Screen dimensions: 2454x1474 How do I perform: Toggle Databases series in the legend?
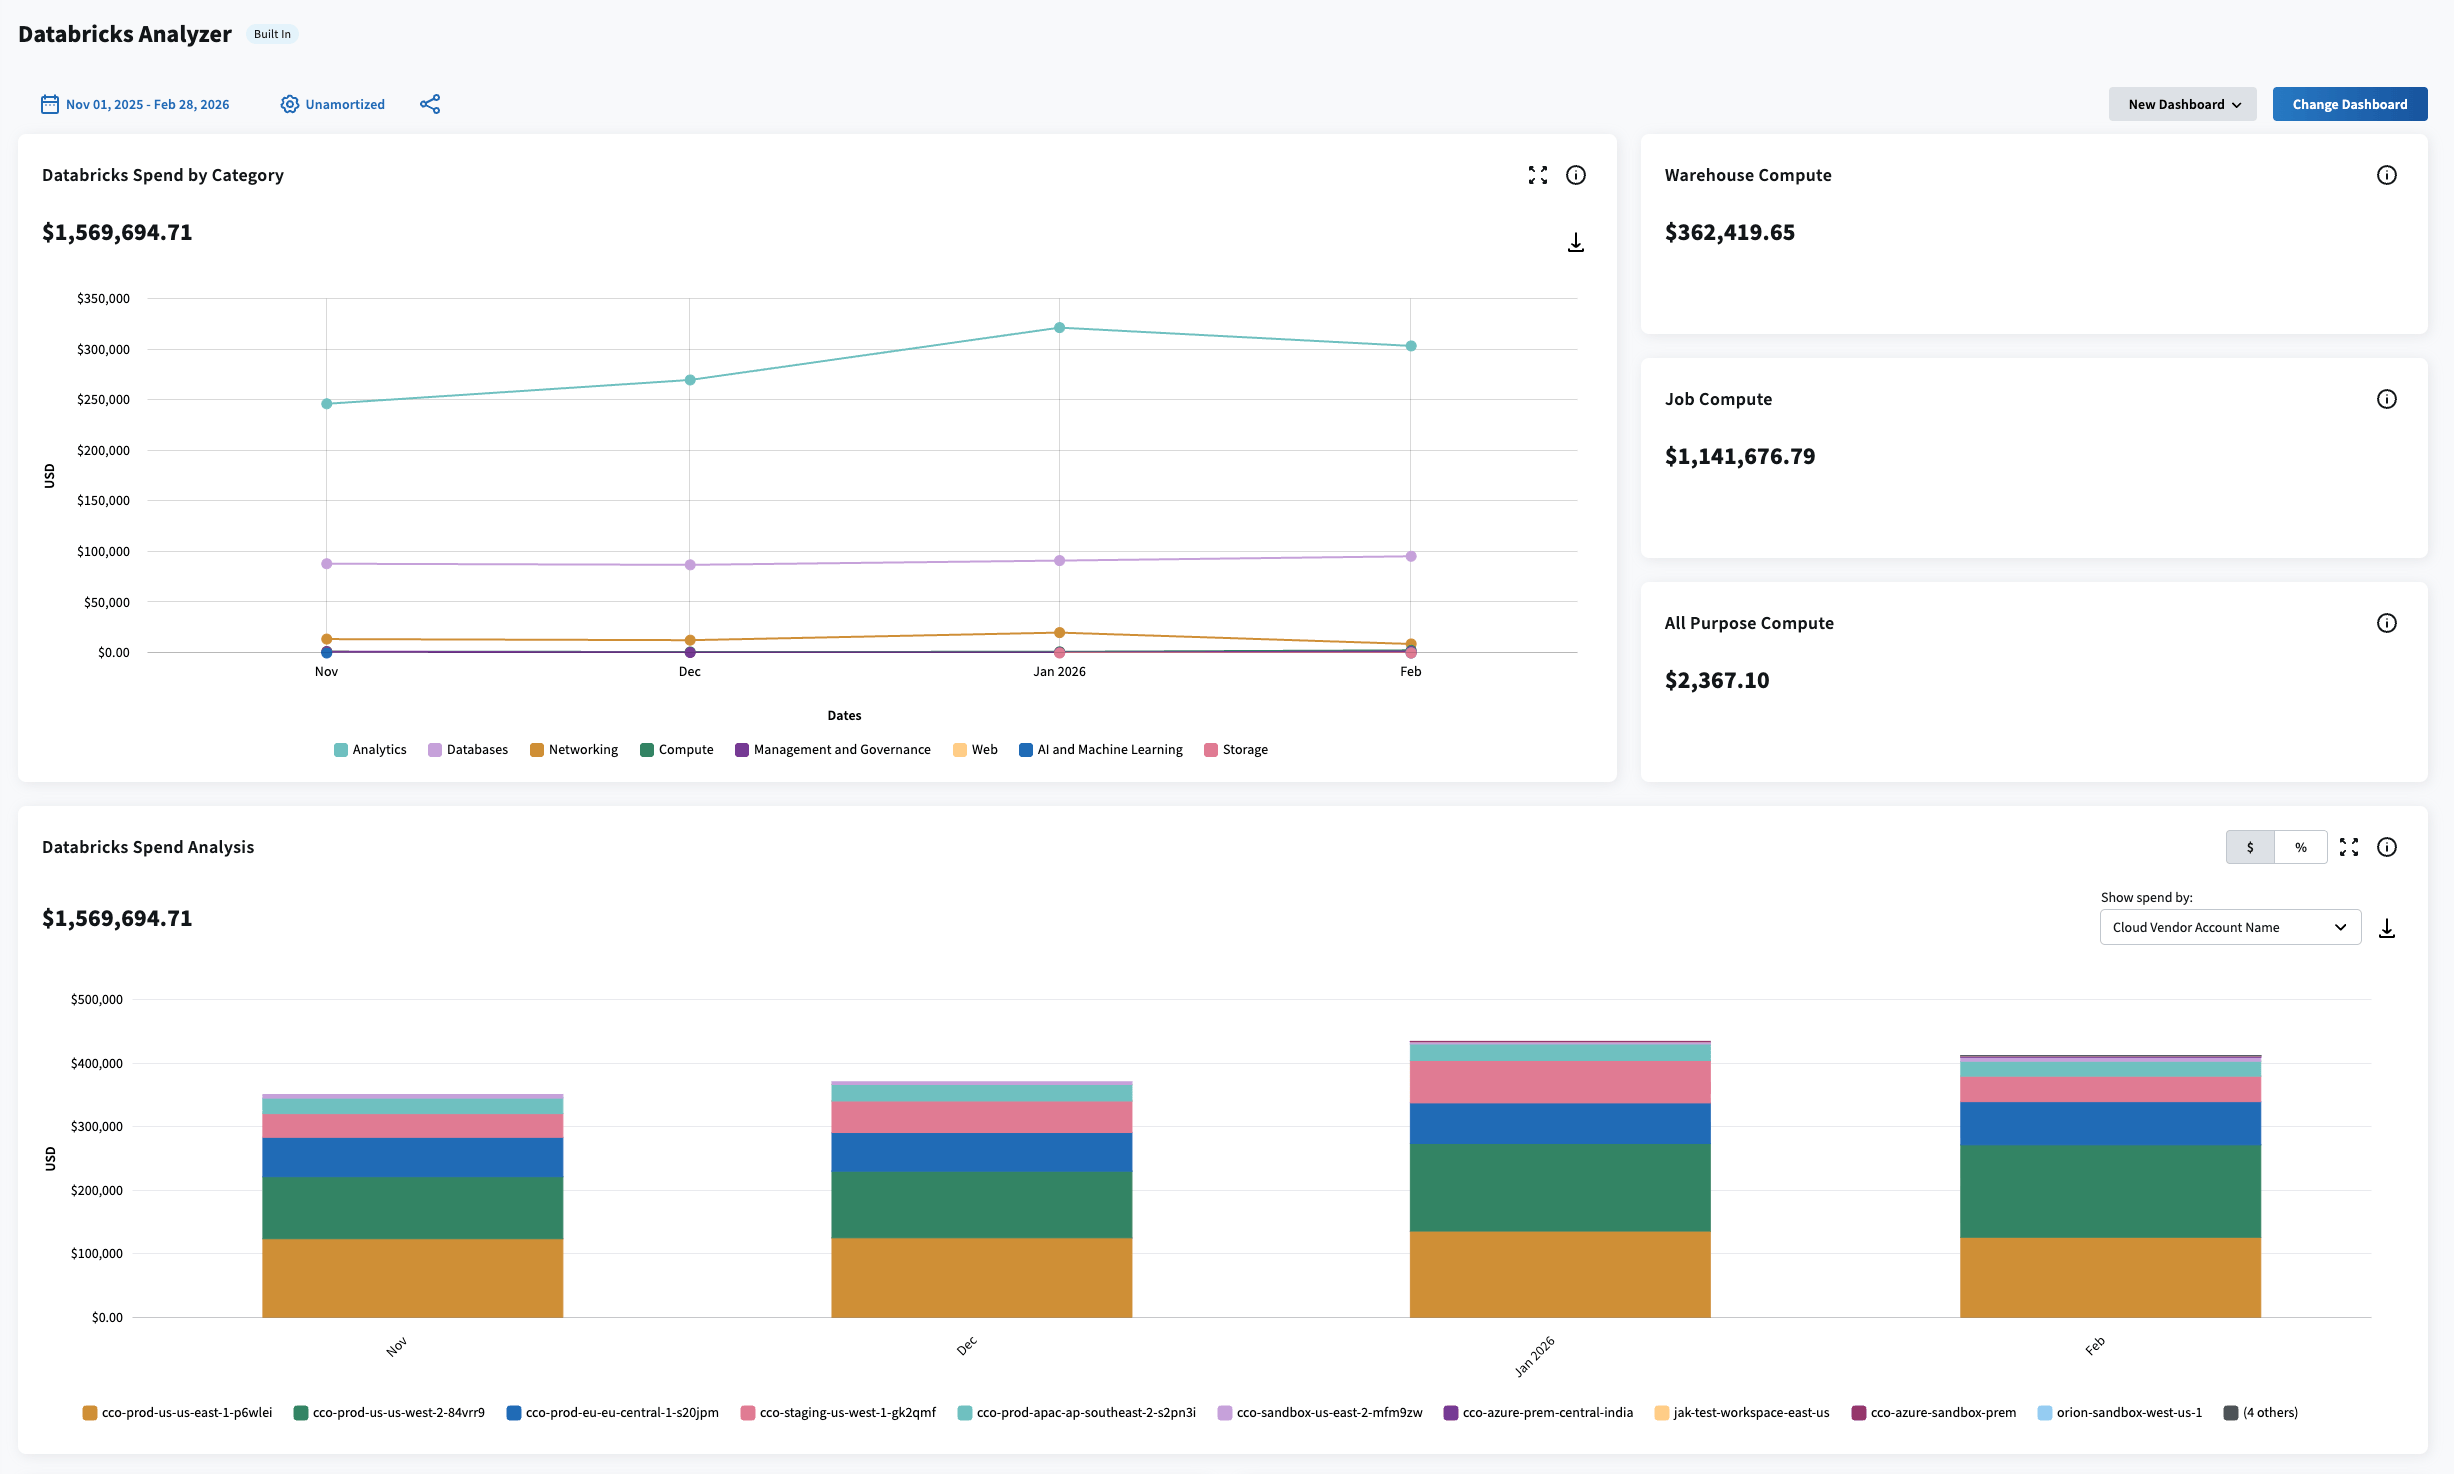468,750
